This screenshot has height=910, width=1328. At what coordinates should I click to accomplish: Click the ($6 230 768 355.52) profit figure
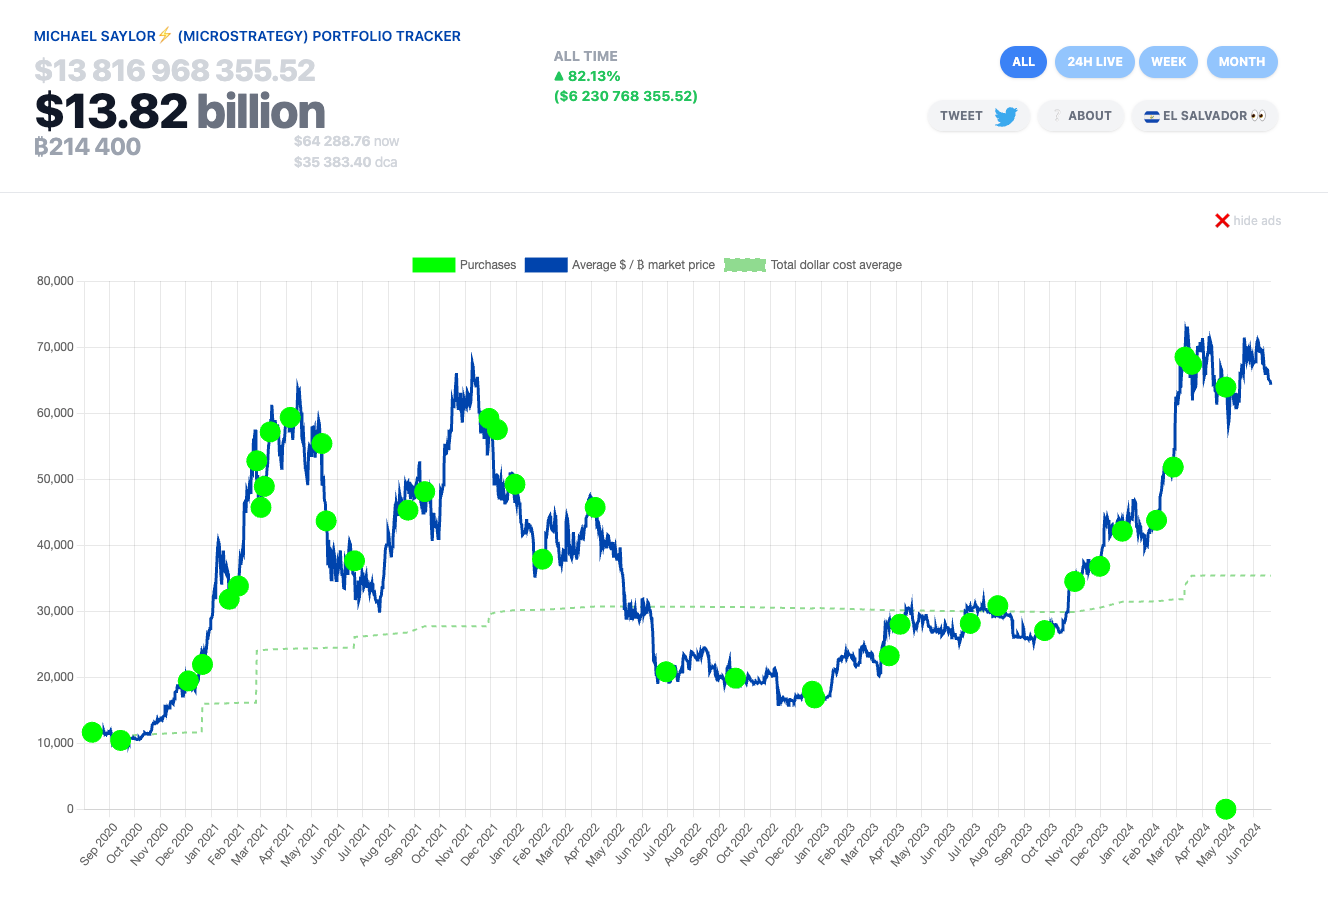click(x=626, y=96)
